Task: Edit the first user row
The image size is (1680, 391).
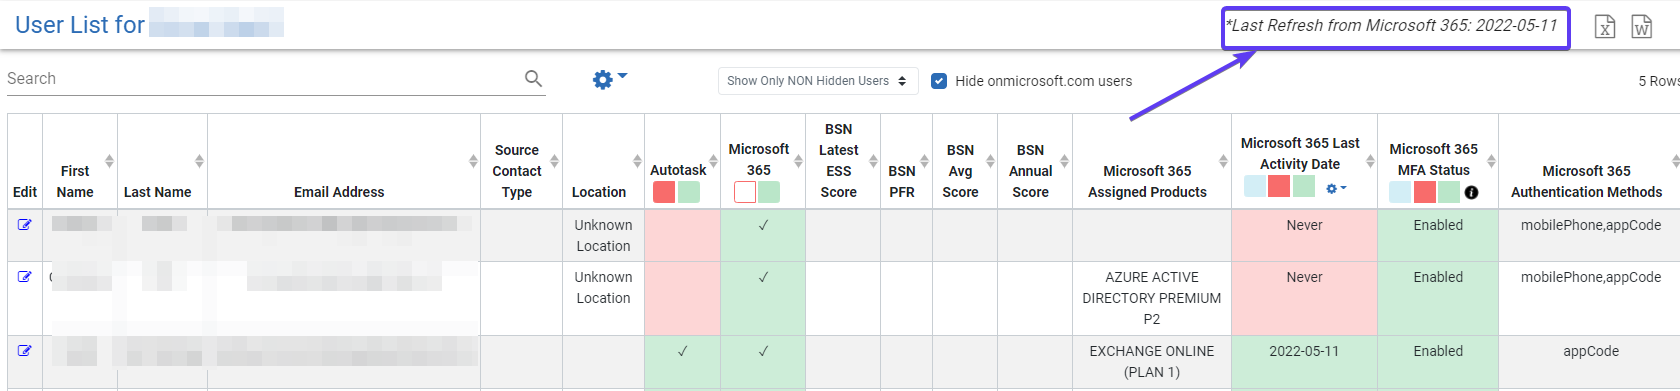Action: coord(25,225)
